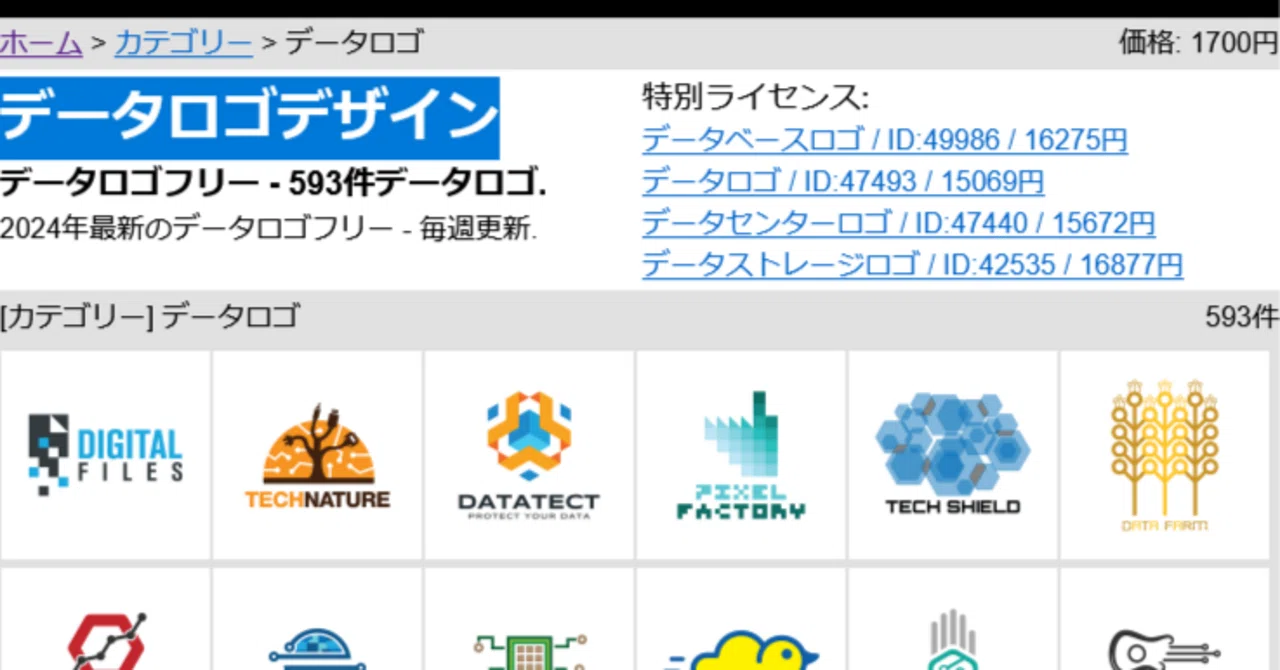Open the hand circuit logo thumbnail
Screen dimensions: 1280x670
(x=953, y=619)
